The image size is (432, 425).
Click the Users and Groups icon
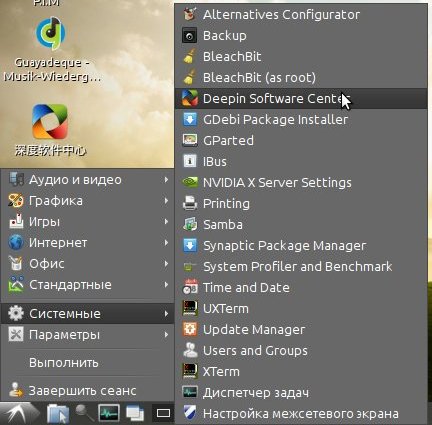click(190, 351)
